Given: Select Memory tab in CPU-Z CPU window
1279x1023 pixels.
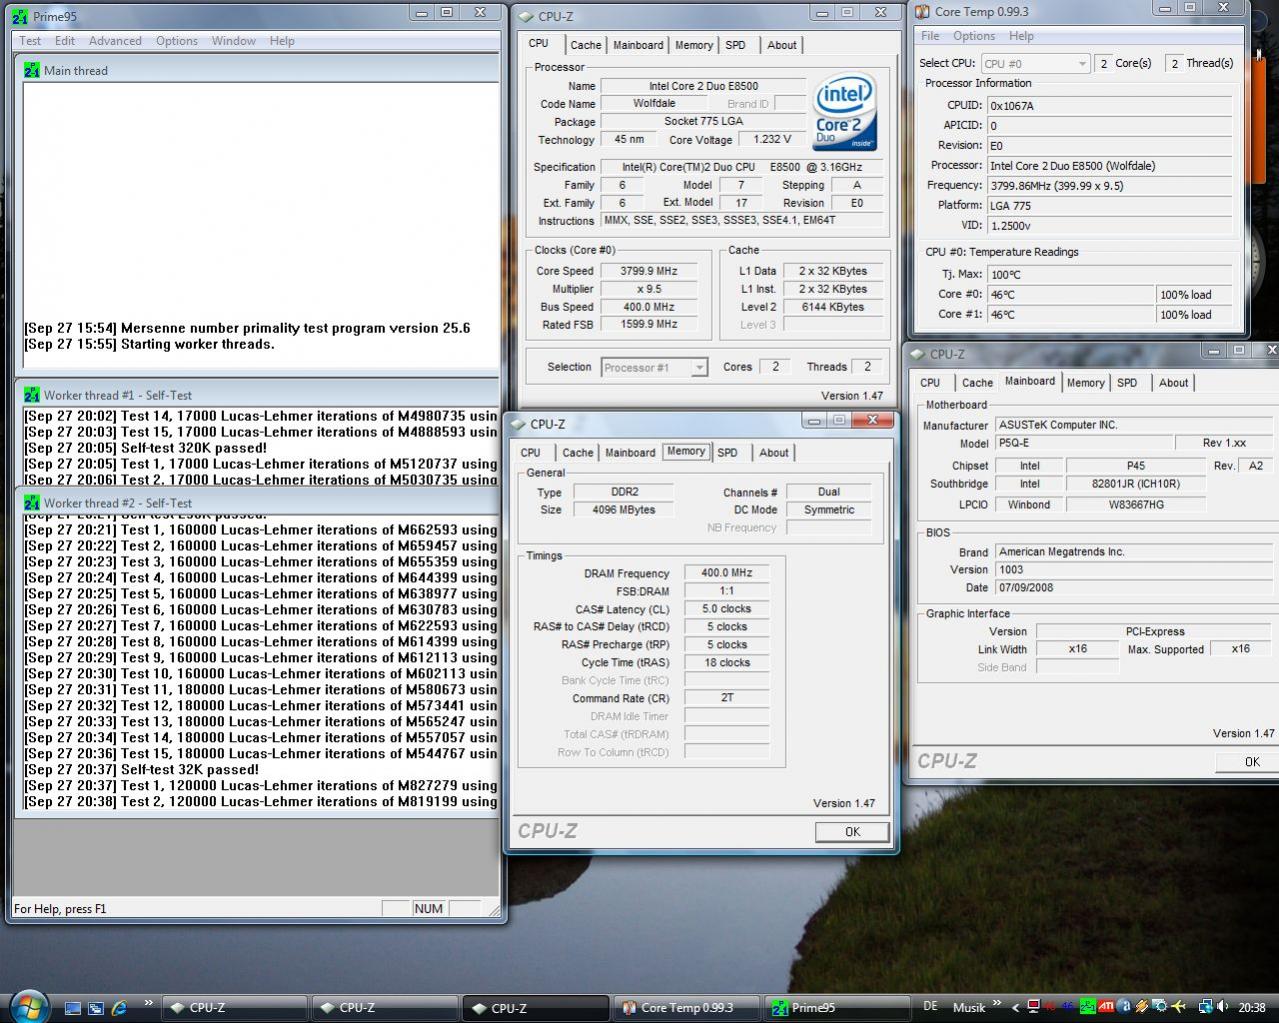Looking at the screenshot, I should pos(694,45).
